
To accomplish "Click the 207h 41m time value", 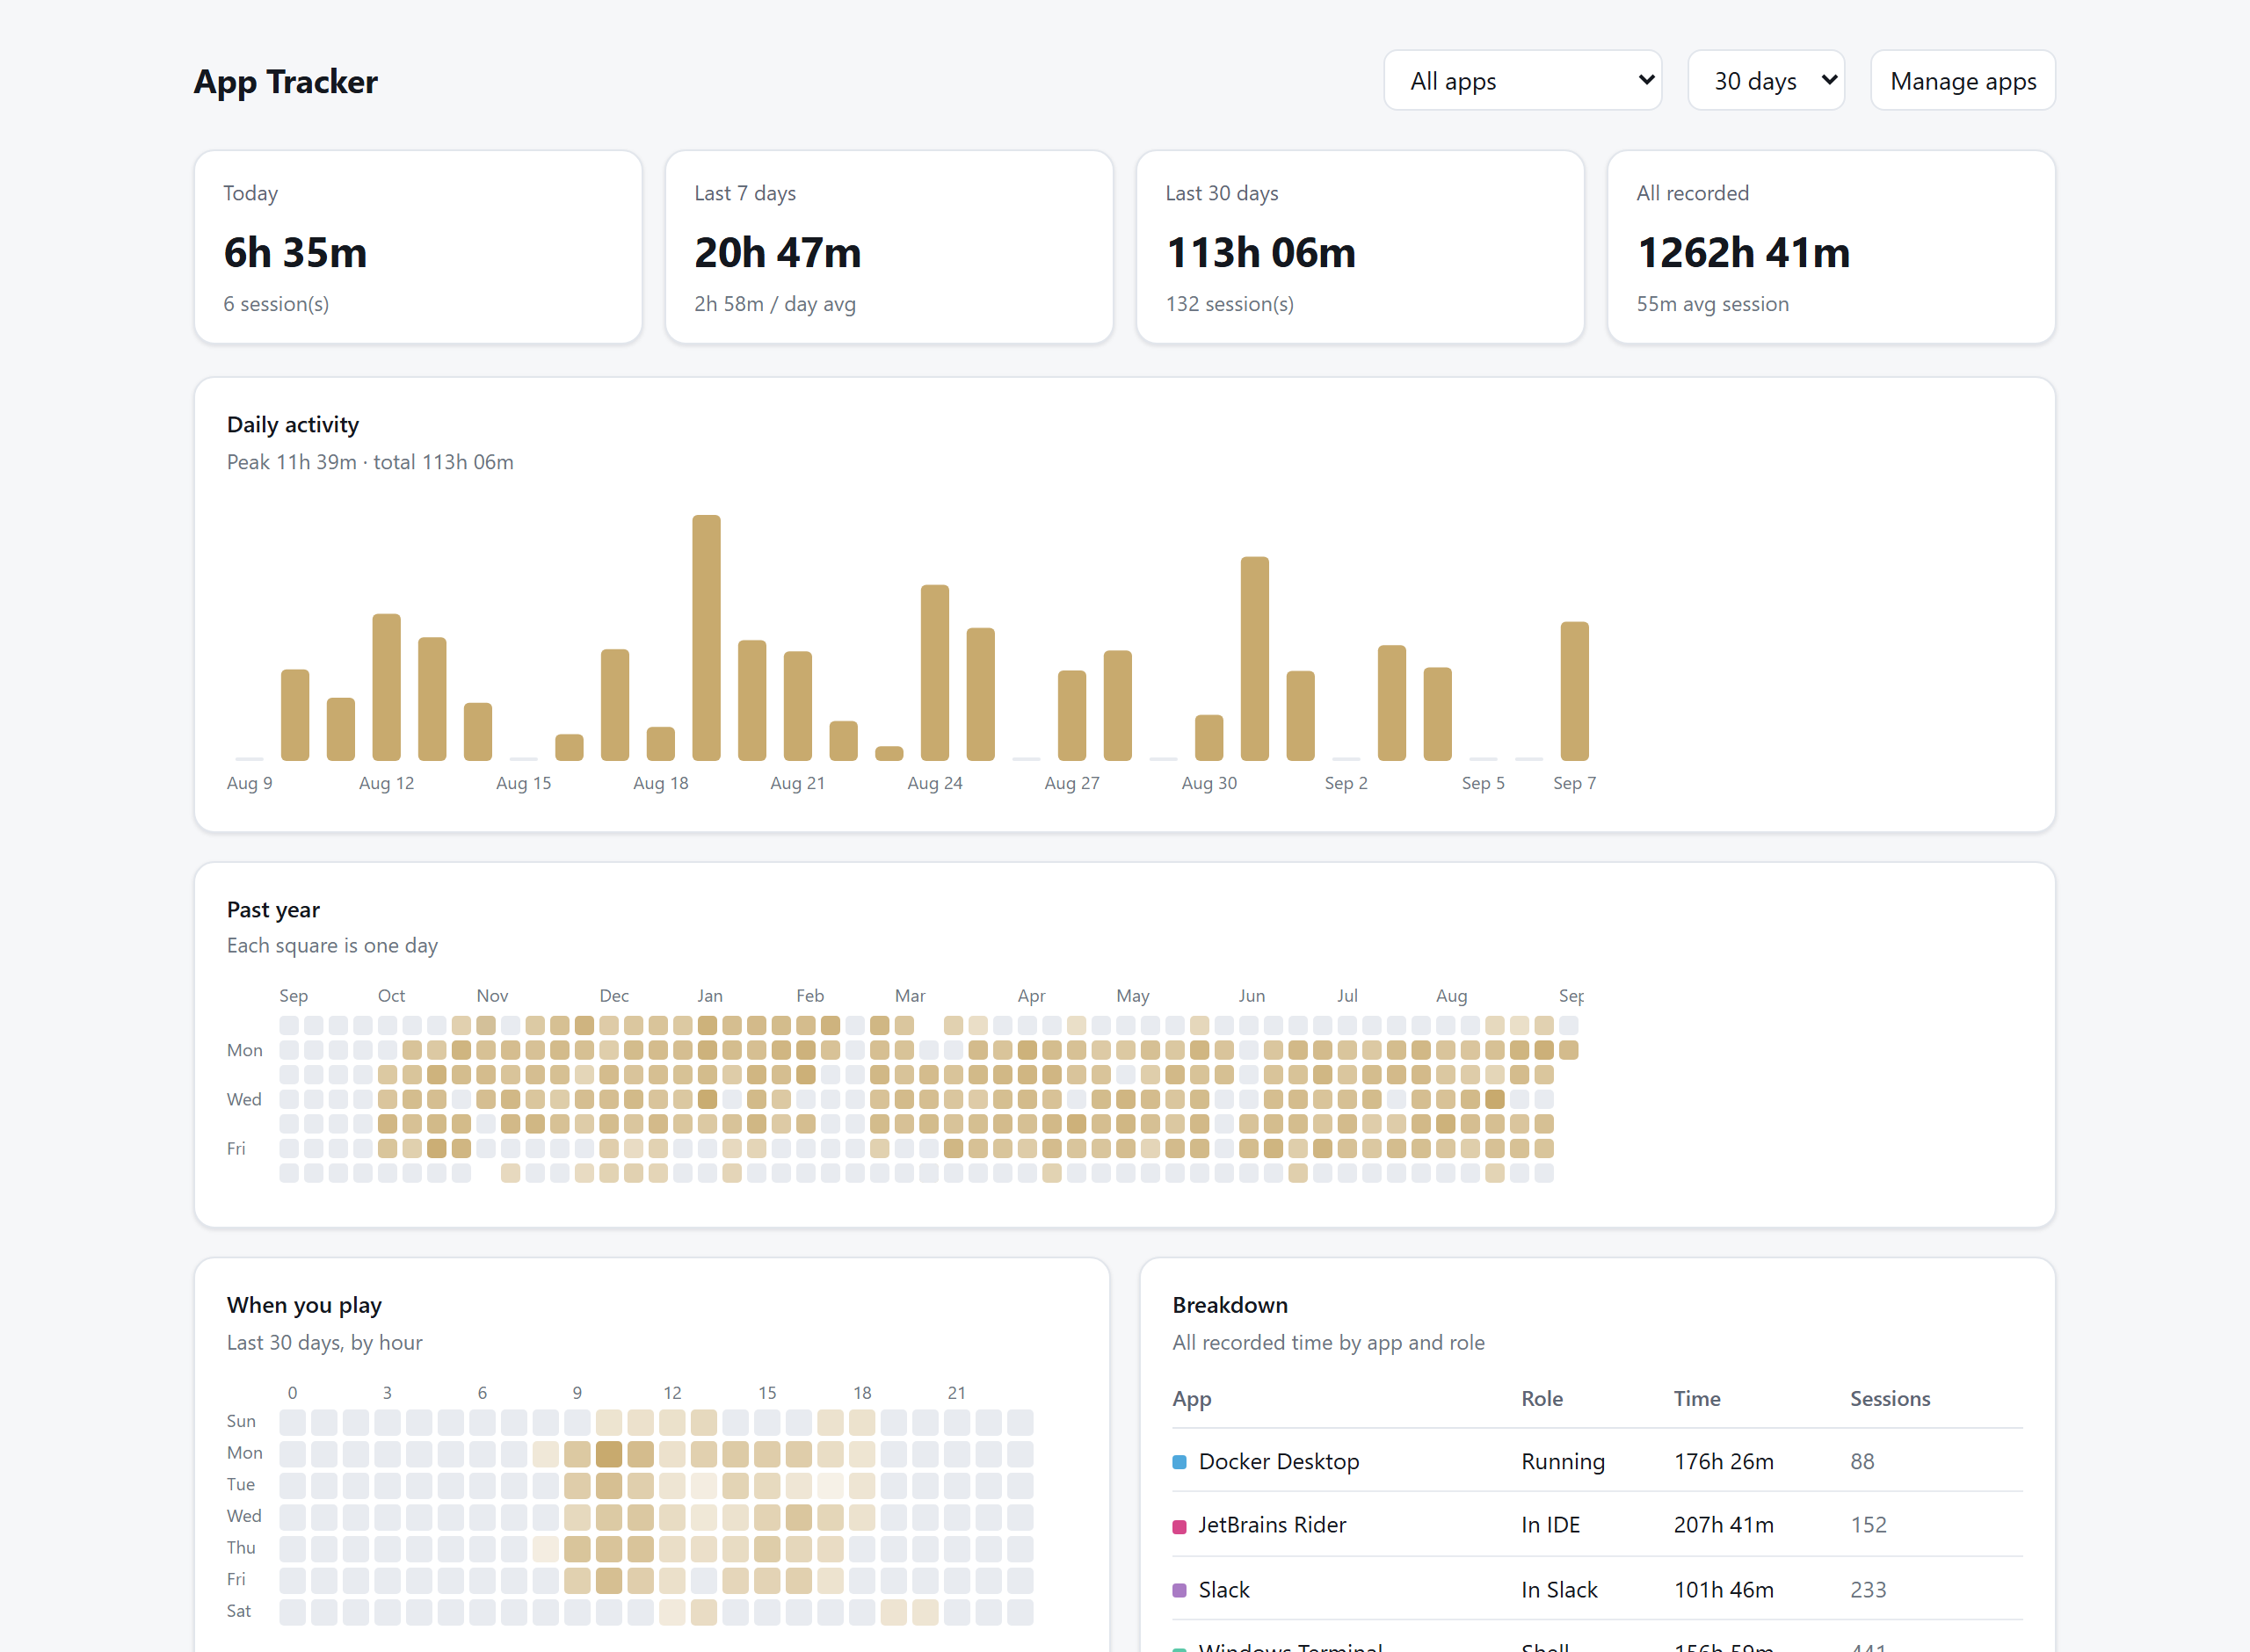I will [1724, 1525].
